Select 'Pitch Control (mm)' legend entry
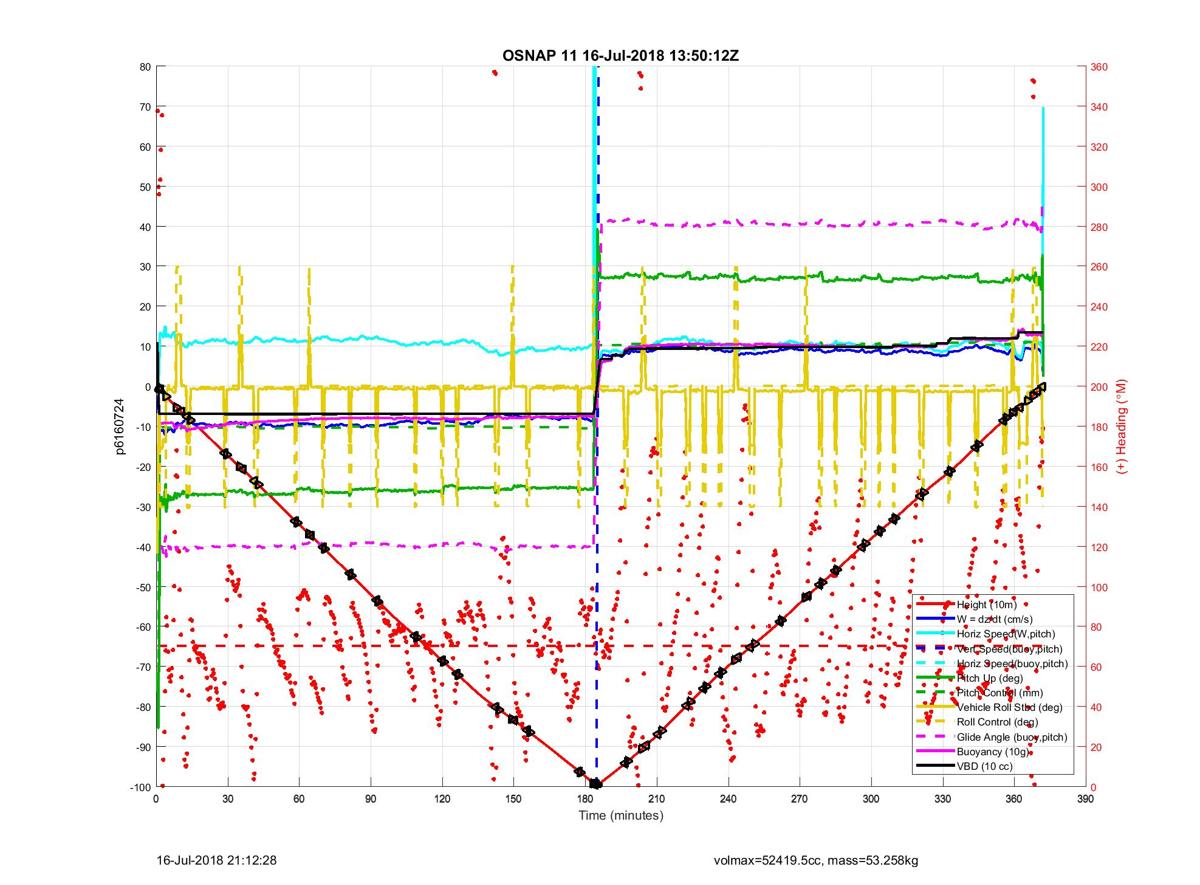 999,693
